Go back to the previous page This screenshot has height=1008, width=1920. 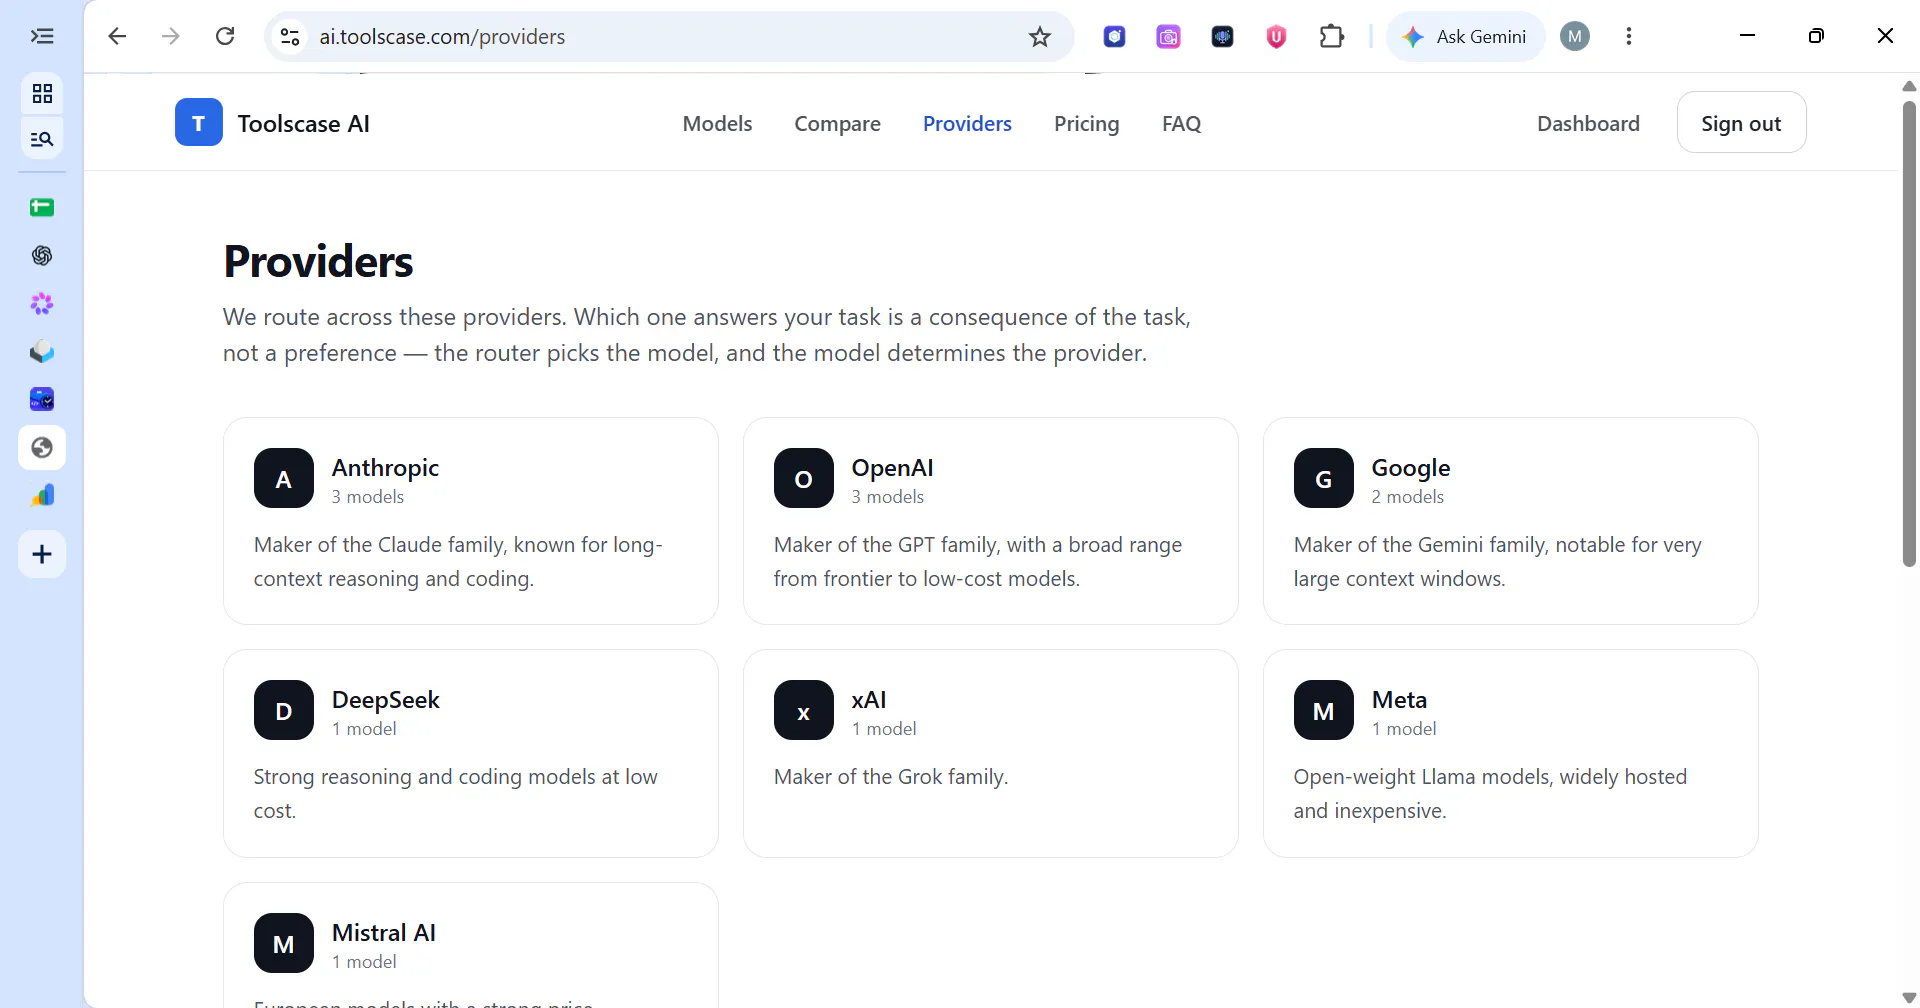point(117,36)
